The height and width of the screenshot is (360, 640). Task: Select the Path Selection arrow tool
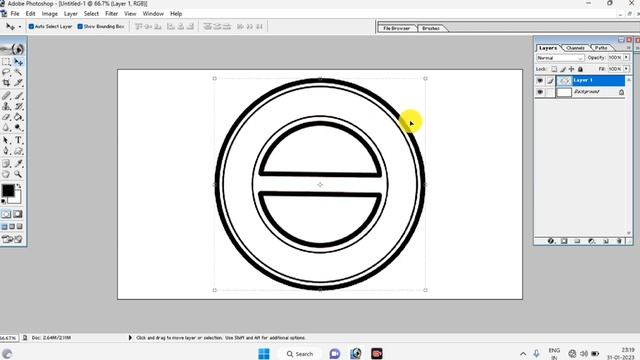[6, 140]
